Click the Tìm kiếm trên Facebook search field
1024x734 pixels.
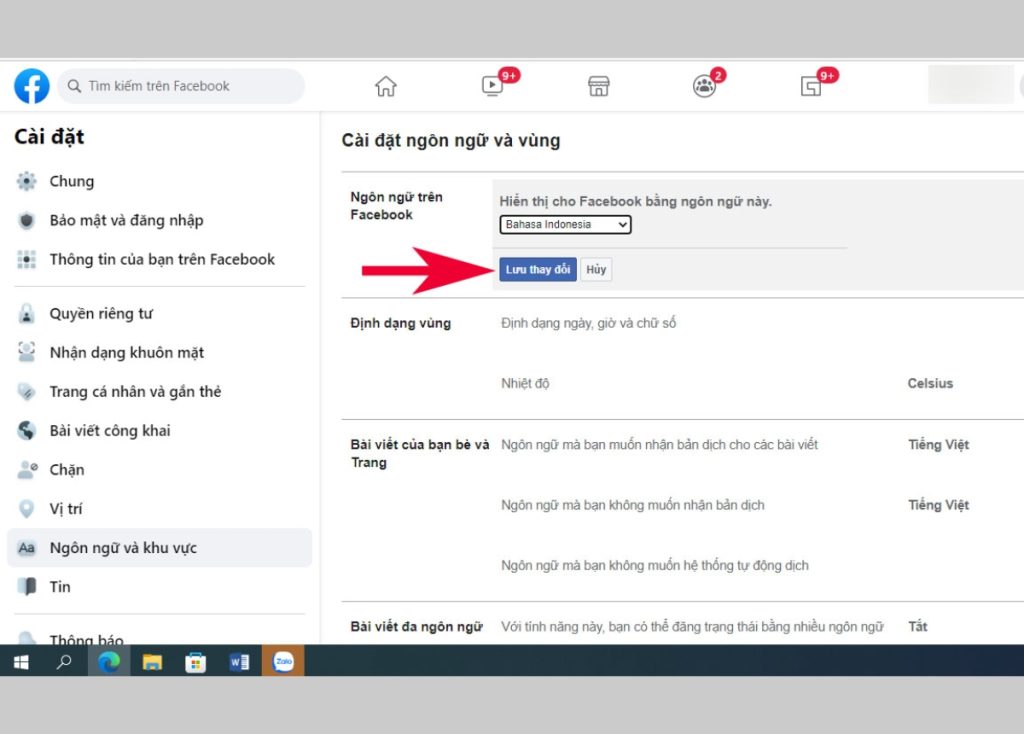181,86
